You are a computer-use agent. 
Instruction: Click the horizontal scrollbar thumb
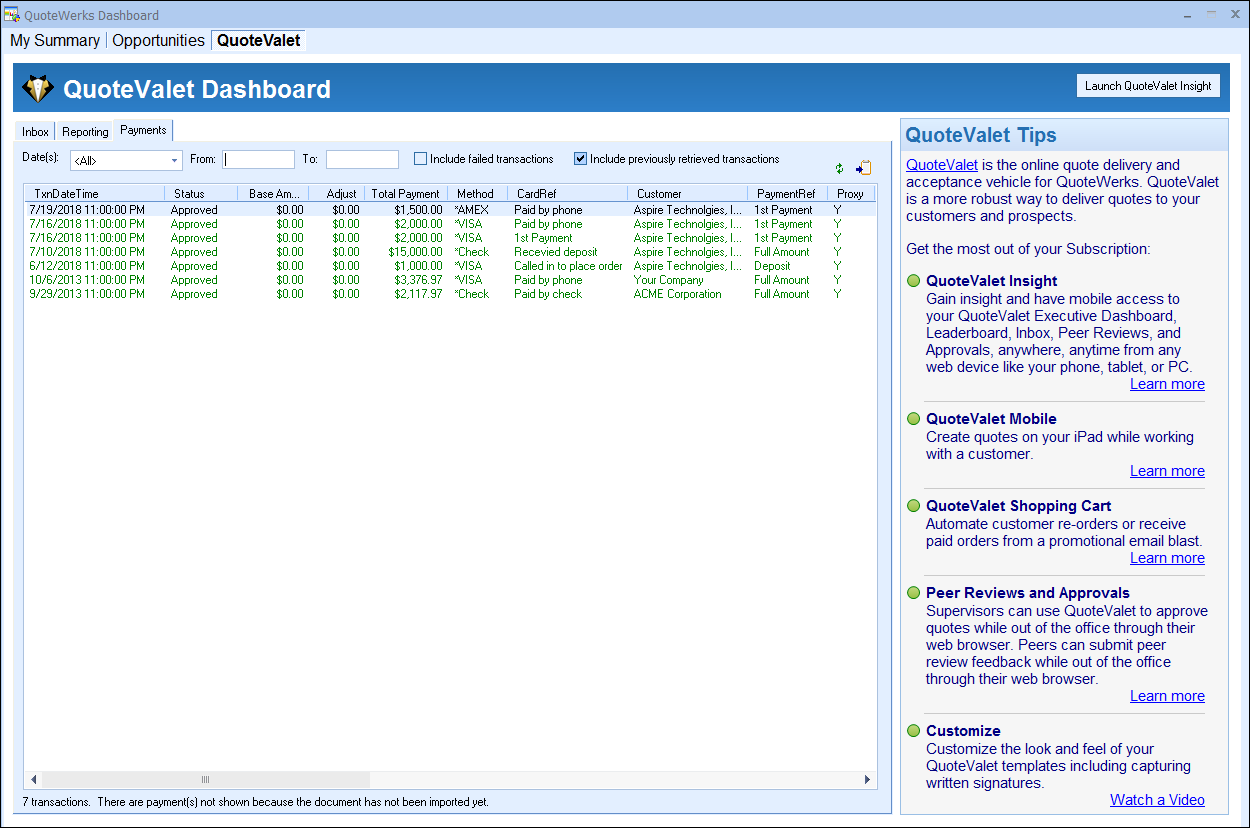pyautogui.click(x=205, y=779)
